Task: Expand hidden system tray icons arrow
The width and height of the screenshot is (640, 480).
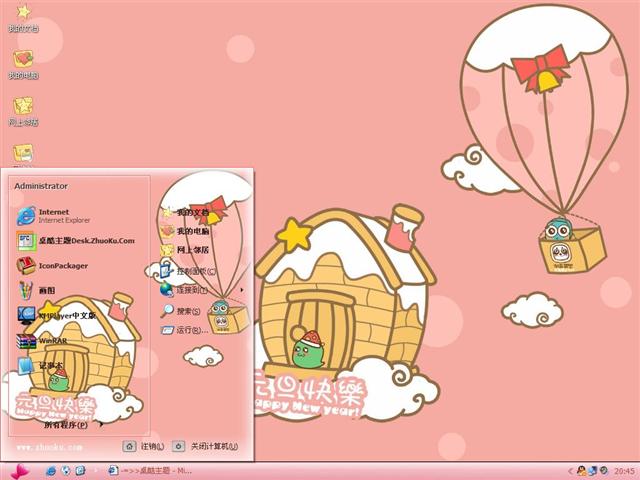Action: (x=571, y=471)
